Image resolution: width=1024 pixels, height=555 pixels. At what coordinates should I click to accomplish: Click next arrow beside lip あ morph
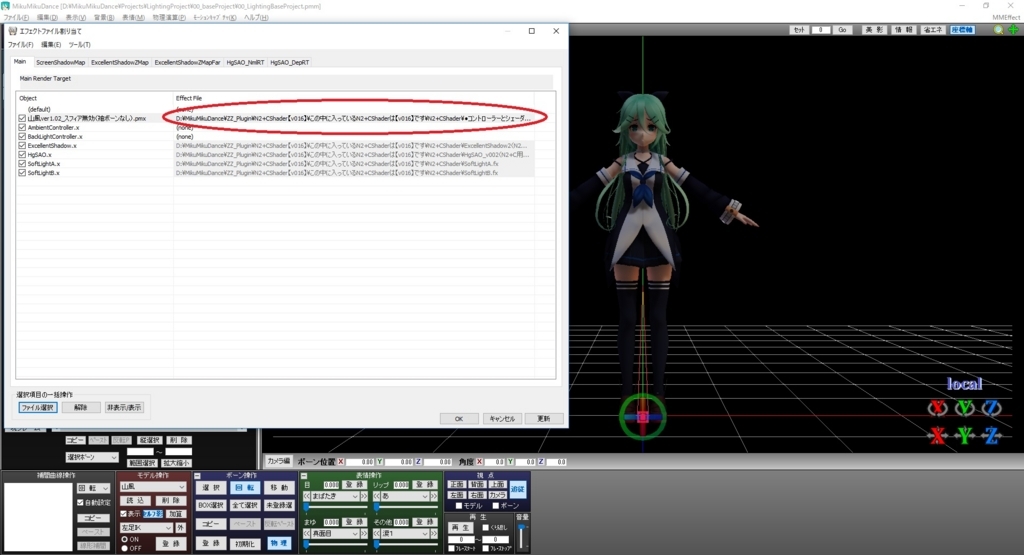[x=434, y=496]
